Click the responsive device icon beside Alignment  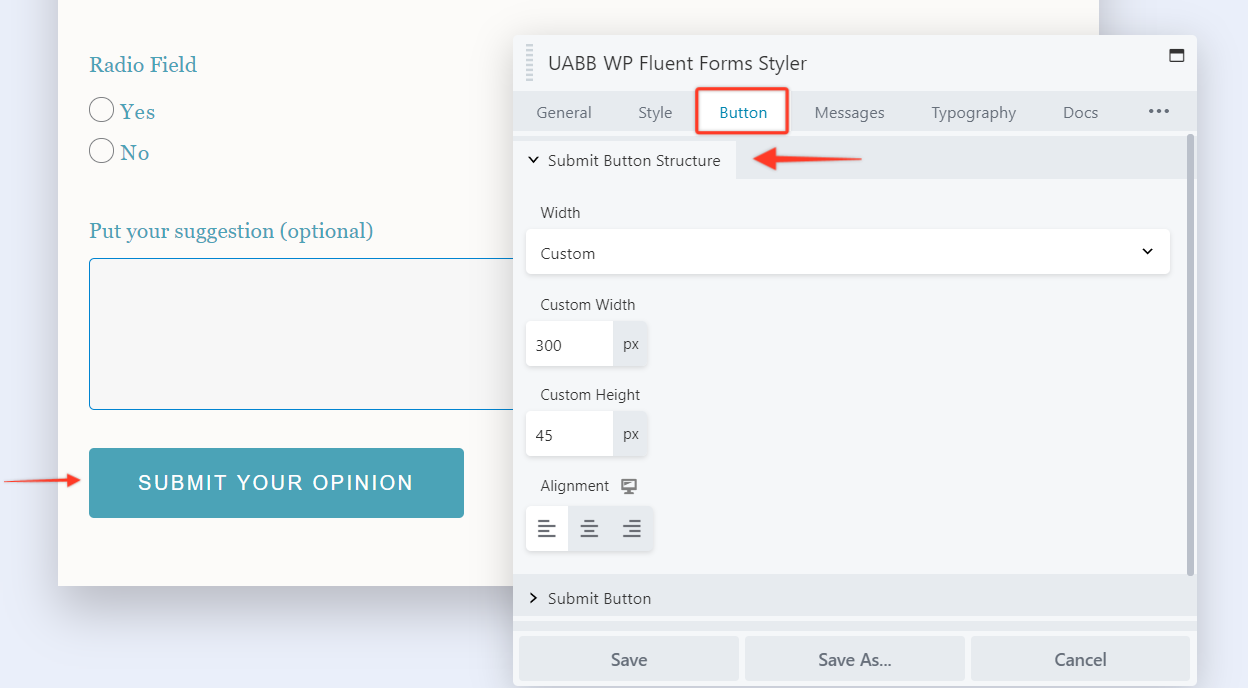point(629,486)
